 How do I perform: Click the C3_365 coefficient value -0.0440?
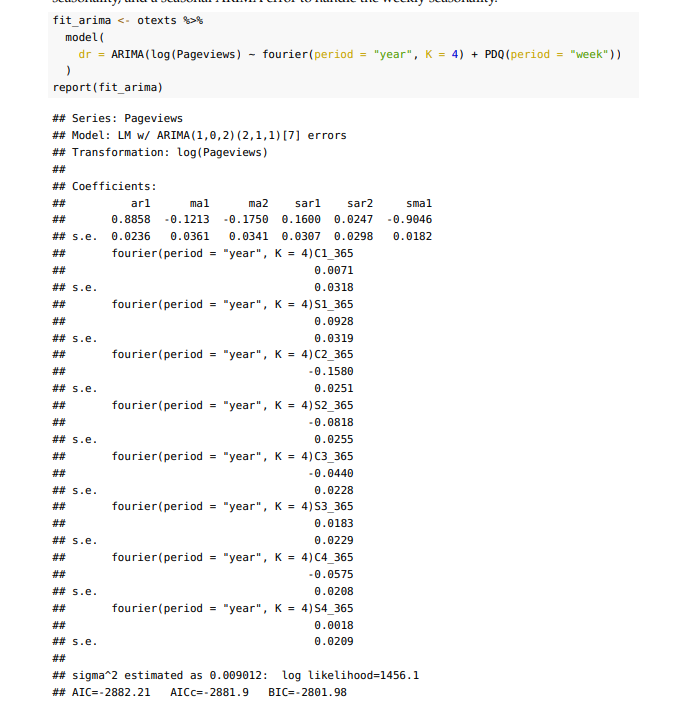[x=331, y=473]
